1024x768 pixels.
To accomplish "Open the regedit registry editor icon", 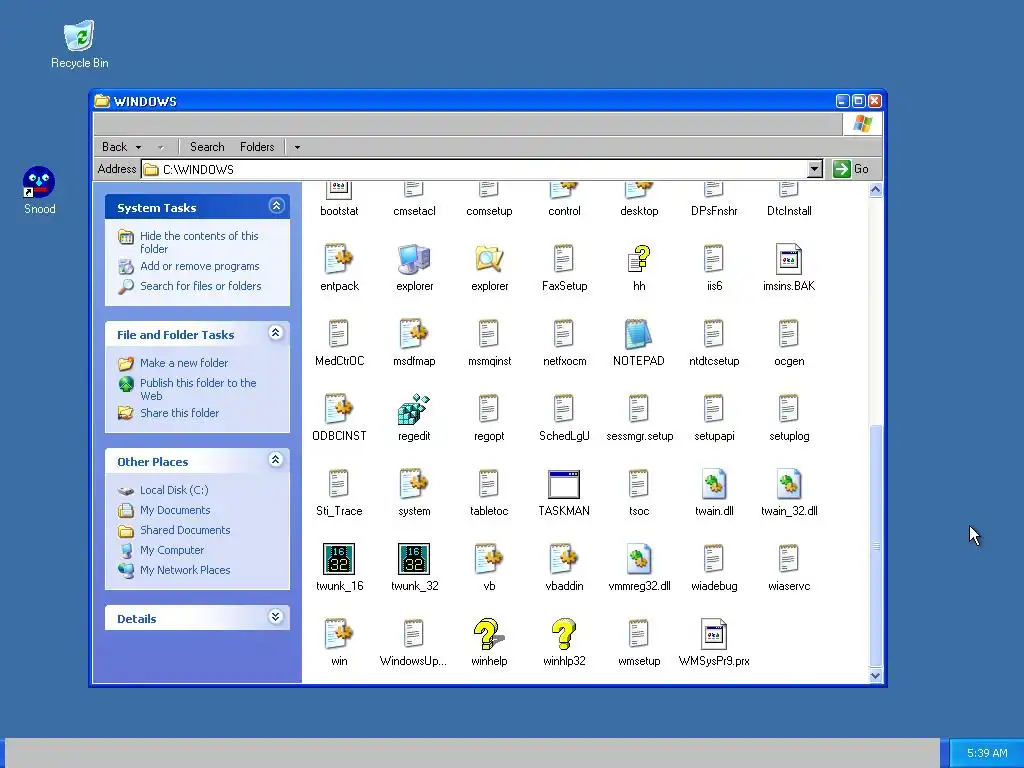I will coord(414,409).
